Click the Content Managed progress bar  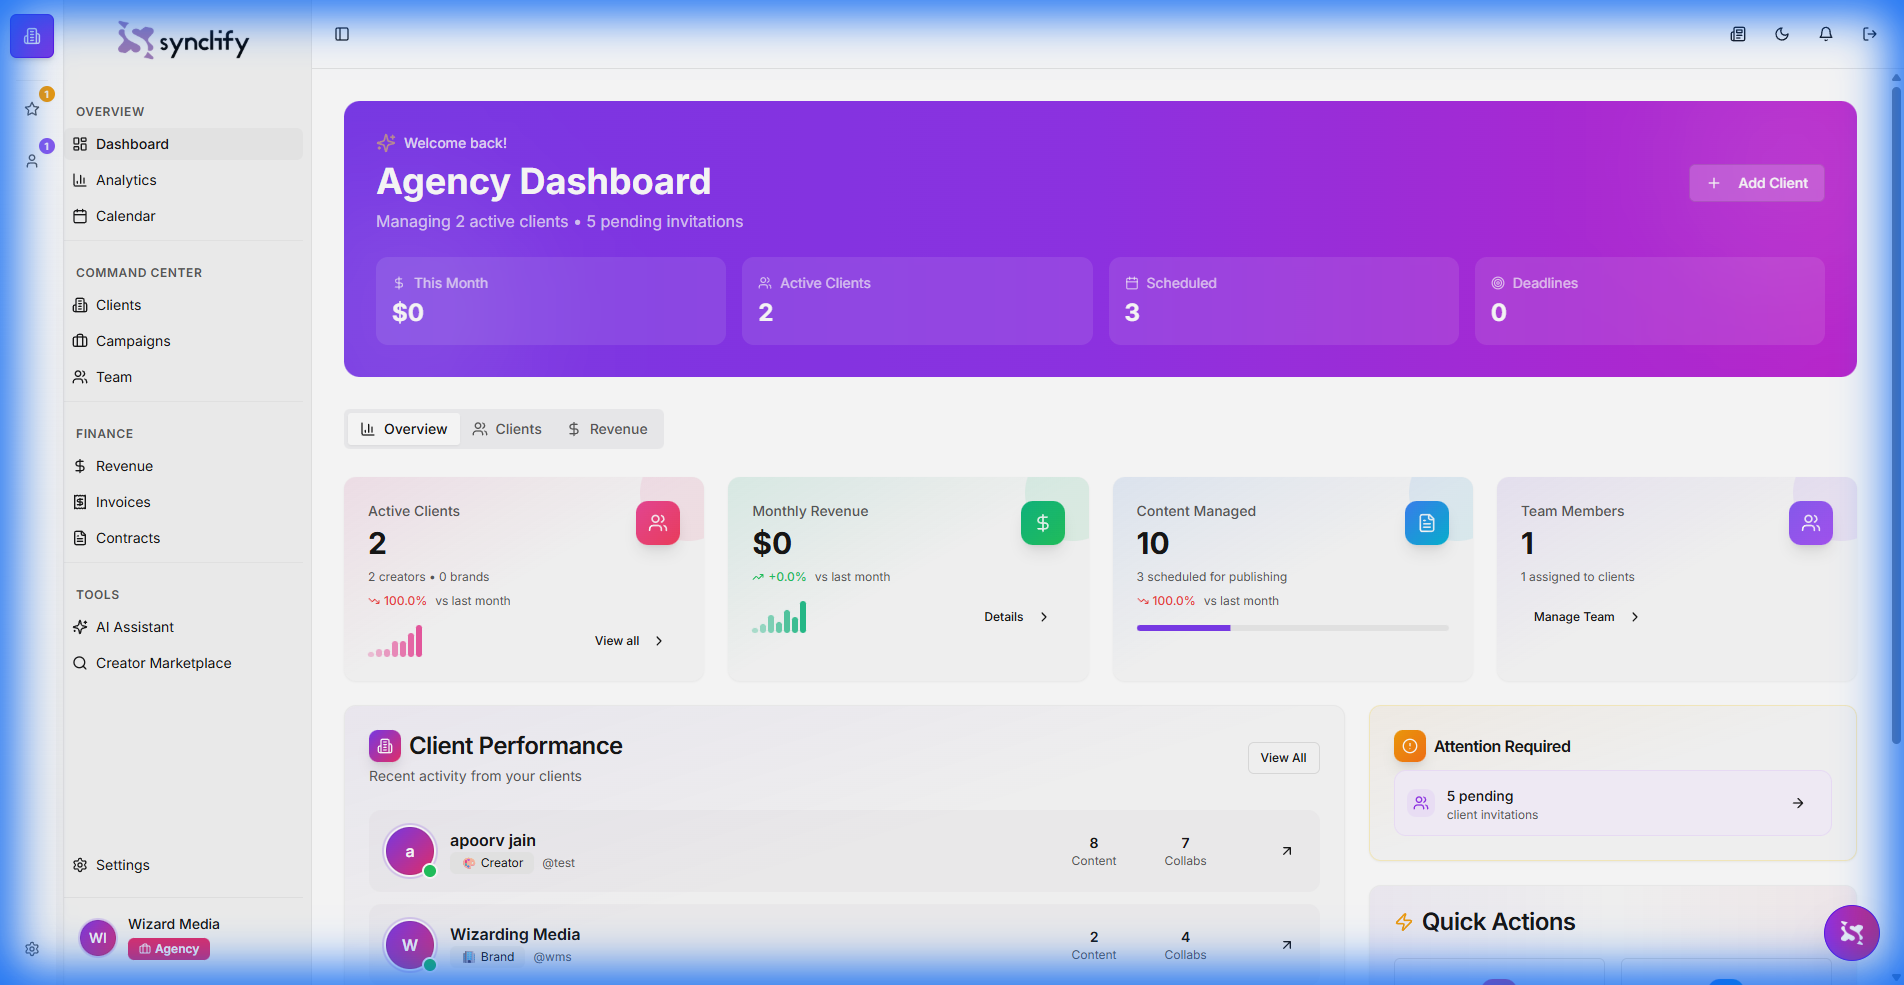tap(1292, 628)
